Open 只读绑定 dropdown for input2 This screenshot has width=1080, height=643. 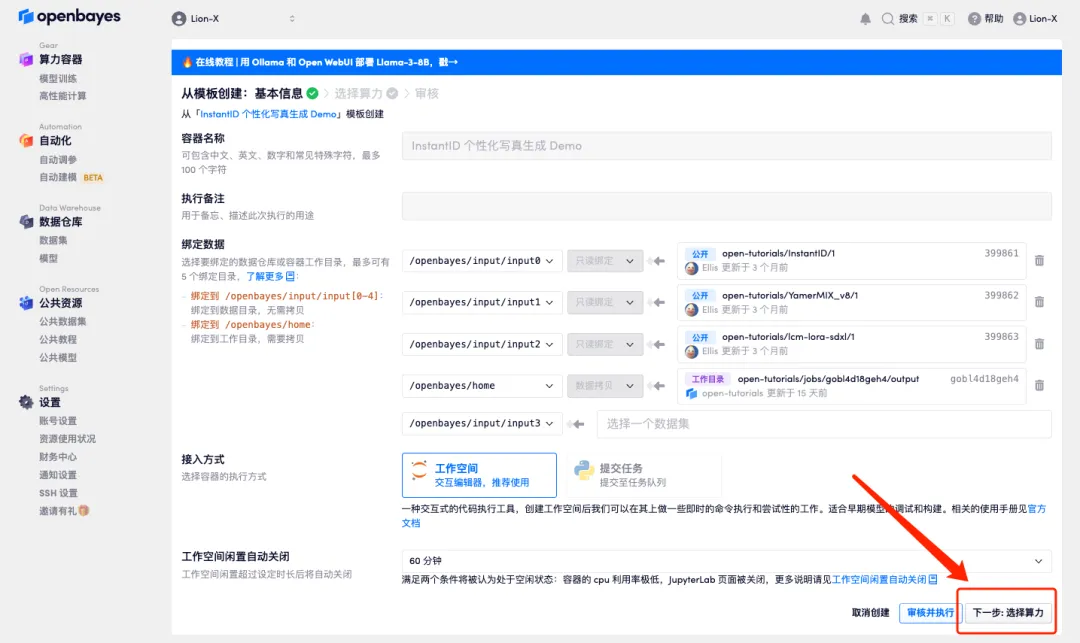click(x=605, y=344)
